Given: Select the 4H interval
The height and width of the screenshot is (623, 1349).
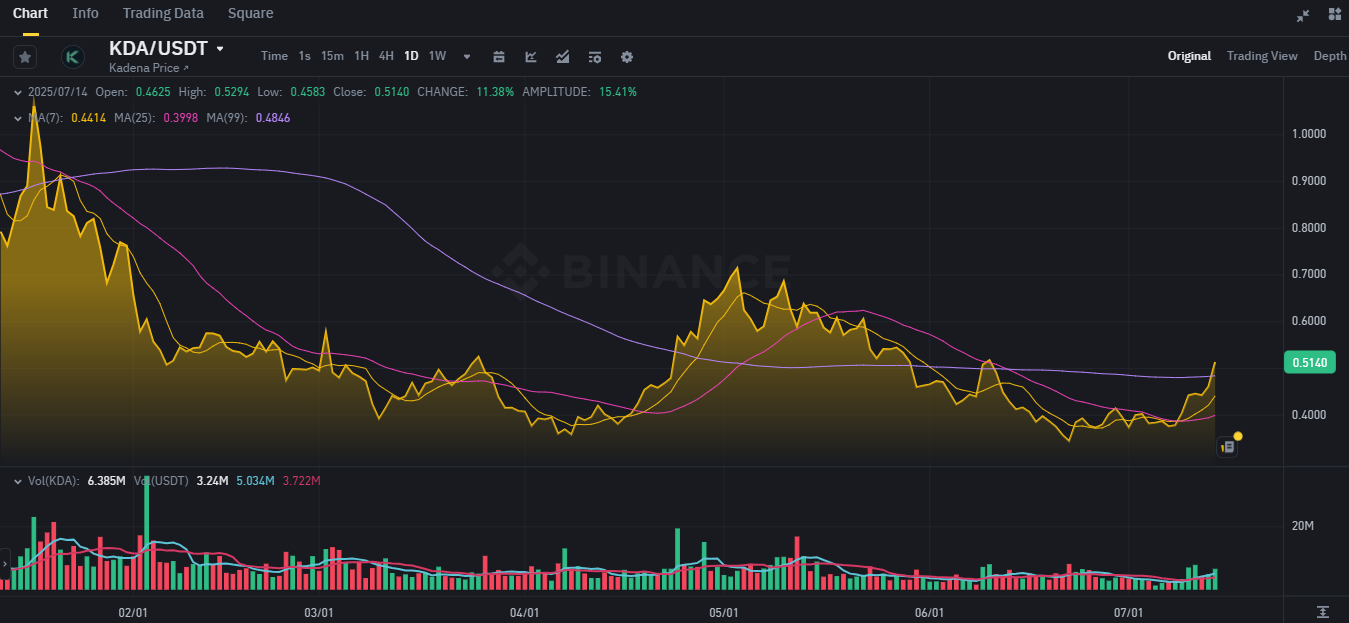Looking at the screenshot, I should tap(386, 56).
